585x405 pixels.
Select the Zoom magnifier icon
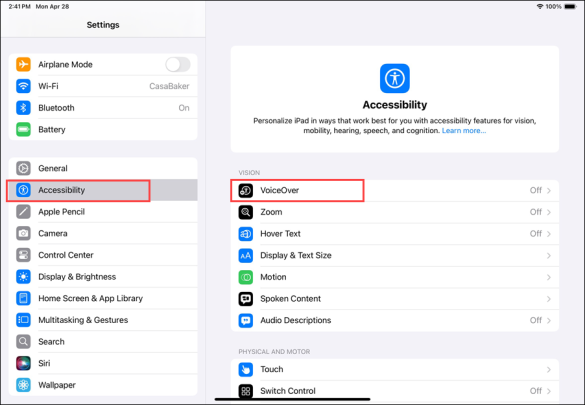pos(245,212)
